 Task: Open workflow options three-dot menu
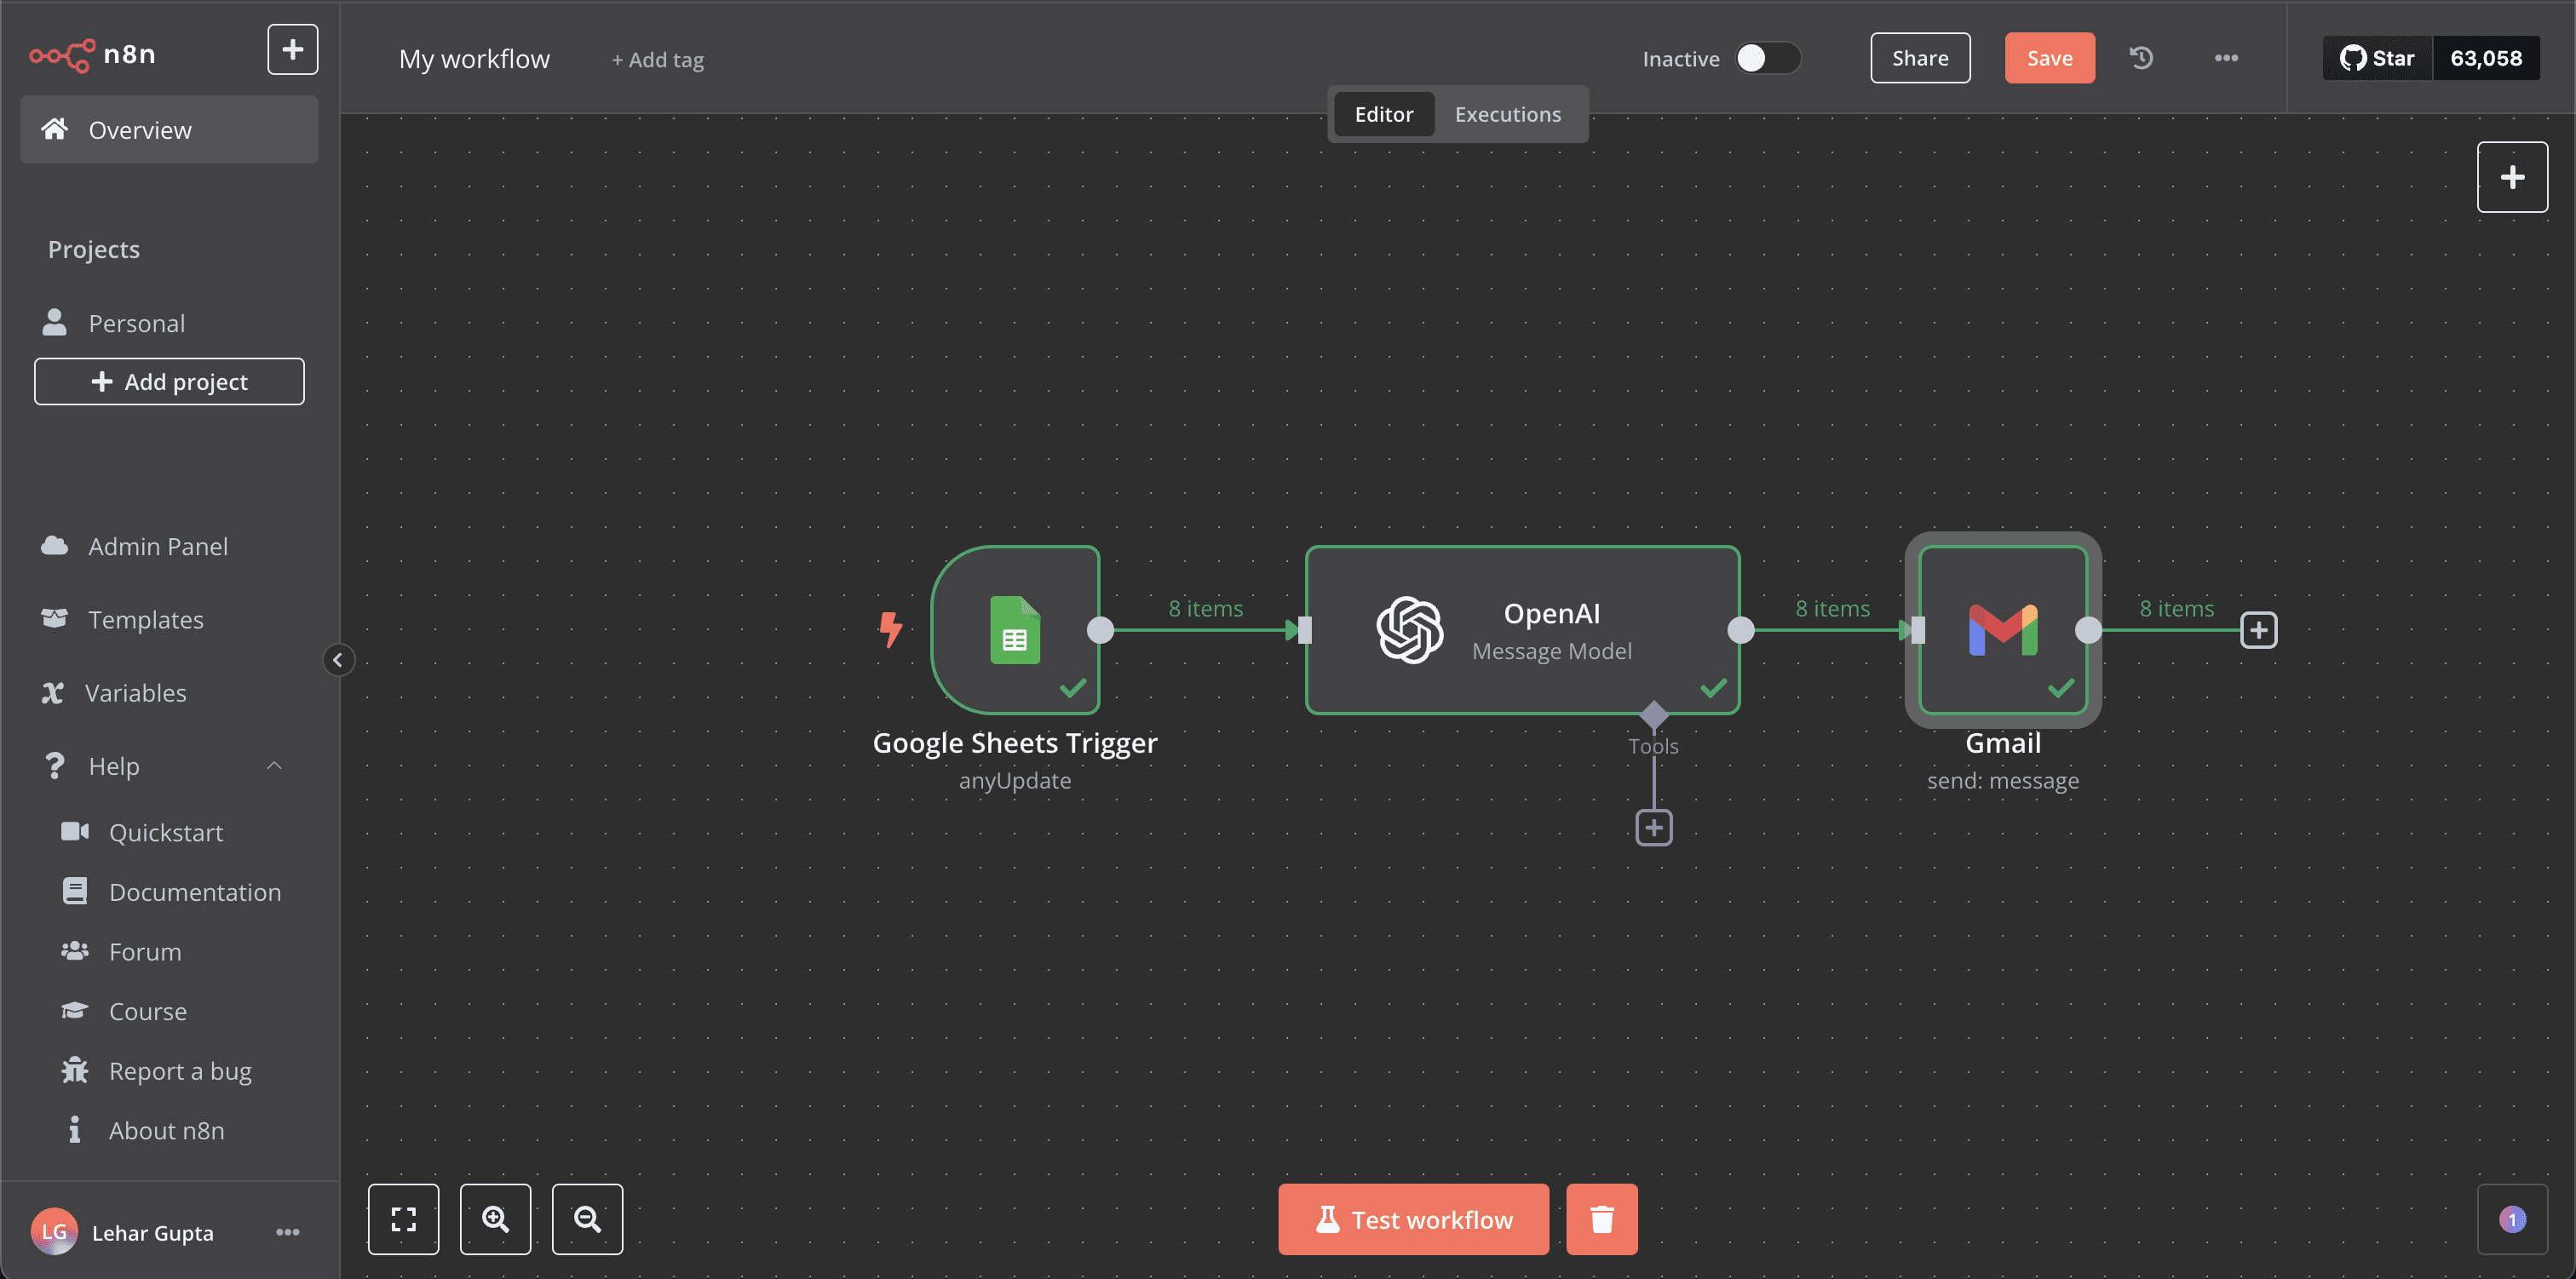(x=2226, y=58)
